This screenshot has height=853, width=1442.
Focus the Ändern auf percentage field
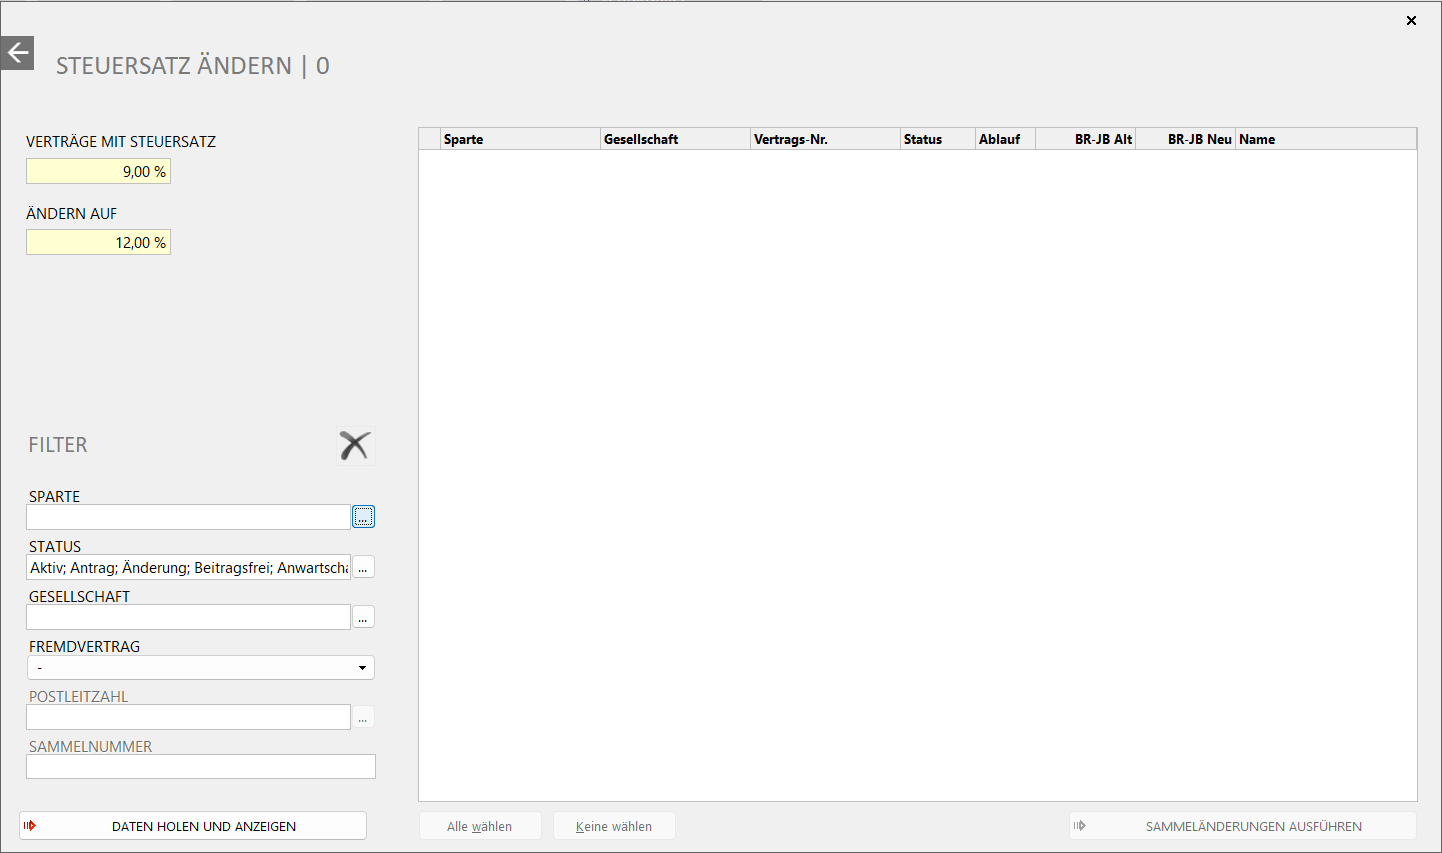click(x=98, y=243)
